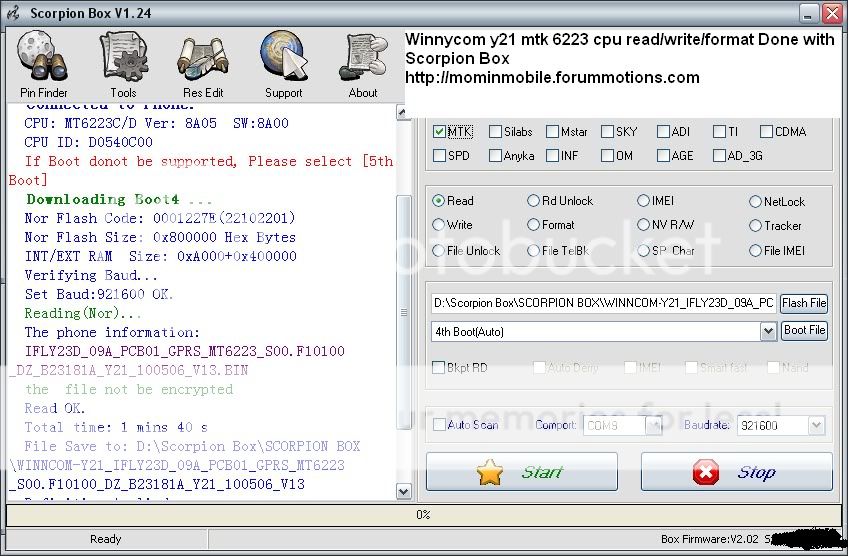The height and width of the screenshot is (556, 848).
Task: Click the flash file path field
Action: coord(604,303)
